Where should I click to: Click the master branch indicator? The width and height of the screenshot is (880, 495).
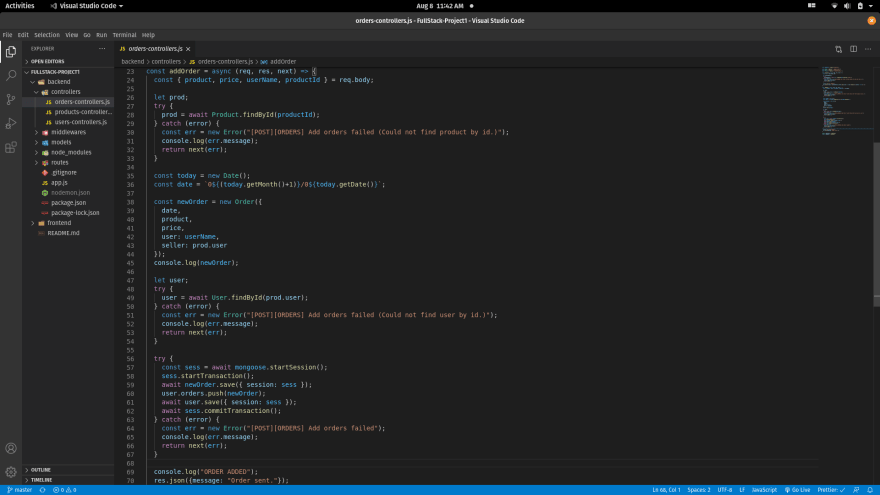(20, 490)
